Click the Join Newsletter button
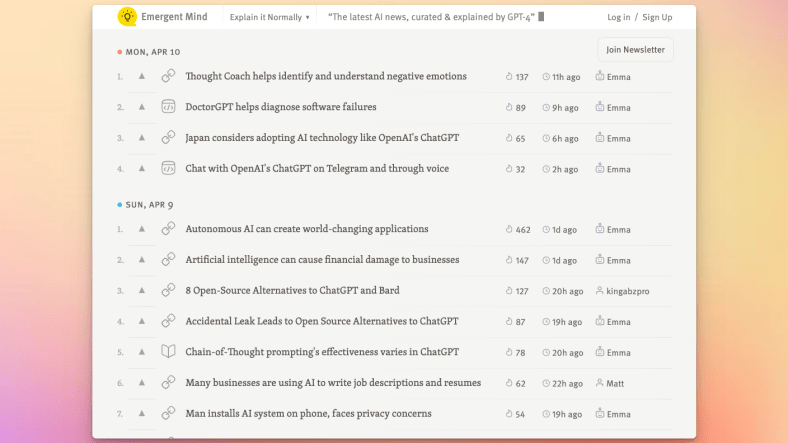Image resolution: width=788 pixels, height=443 pixels. click(x=635, y=49)
